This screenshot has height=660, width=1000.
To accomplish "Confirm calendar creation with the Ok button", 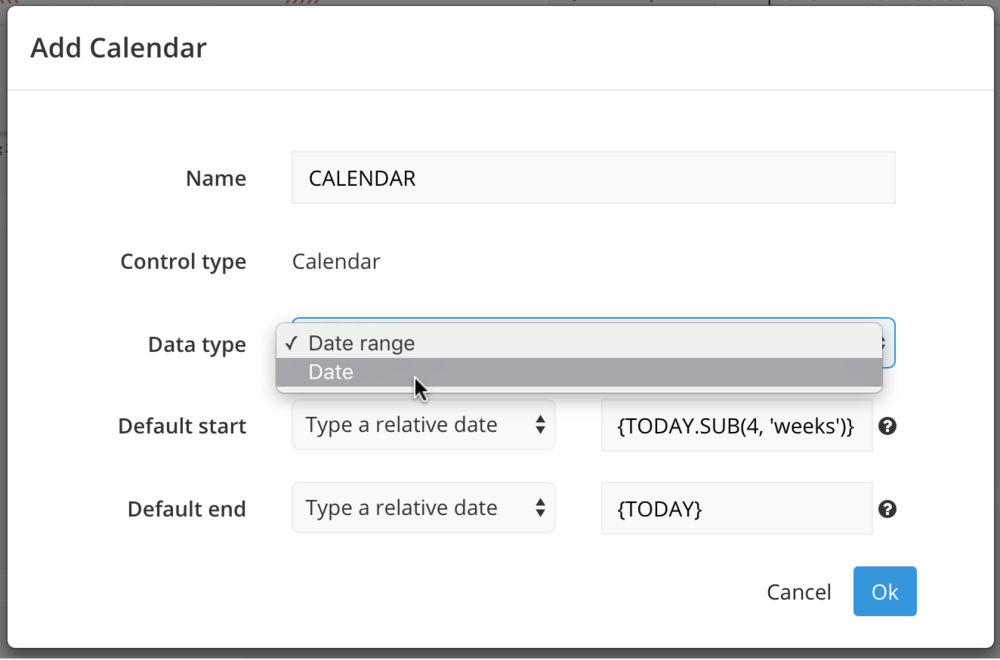I will [884, 591].
